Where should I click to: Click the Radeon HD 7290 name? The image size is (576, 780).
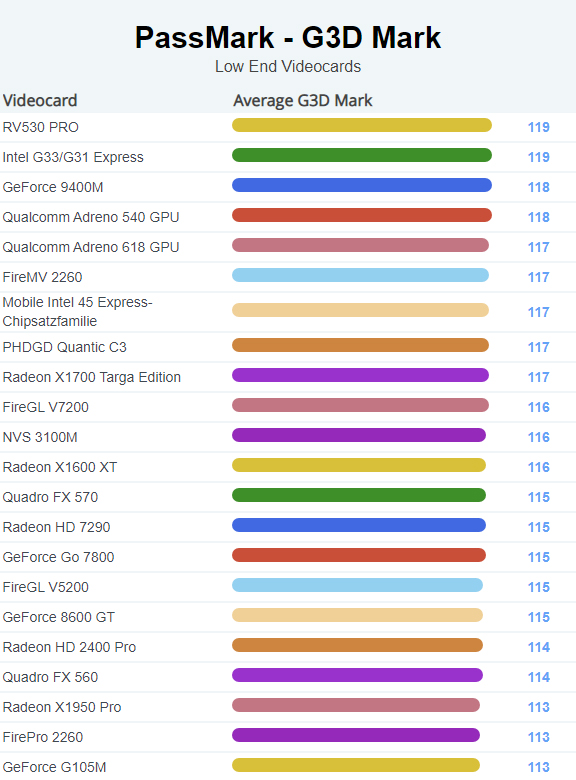pos(56,527)
